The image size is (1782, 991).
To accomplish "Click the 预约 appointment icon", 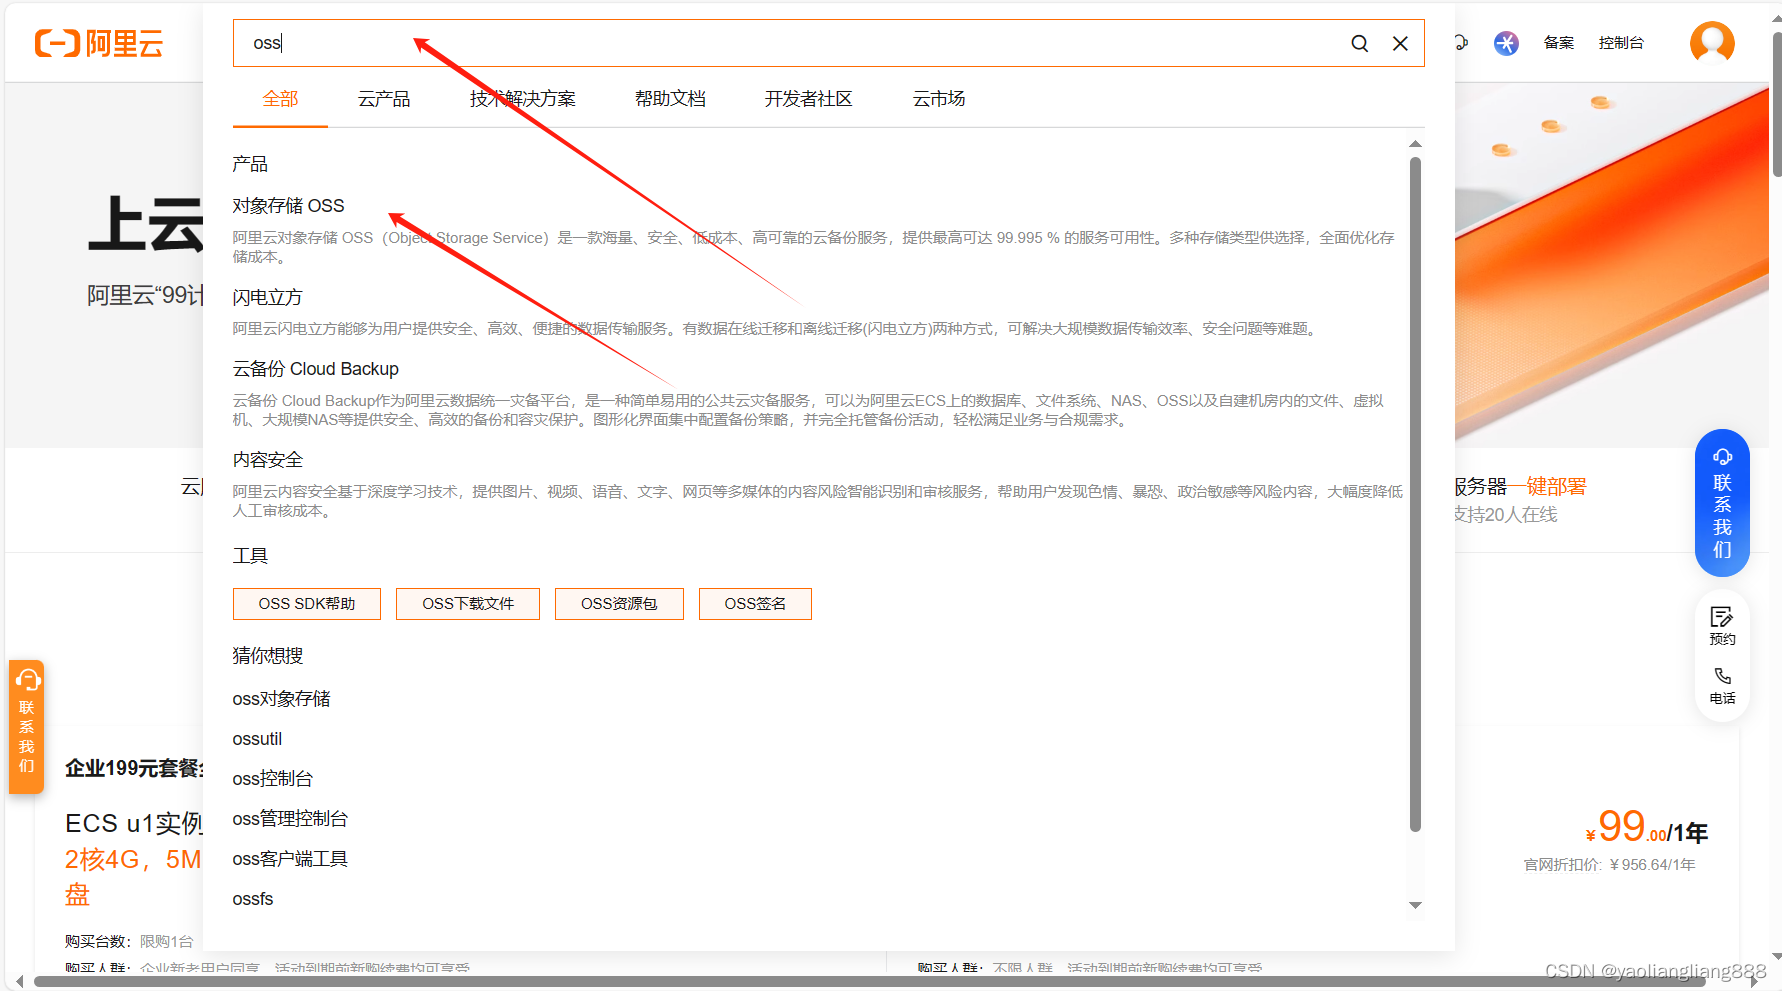I will pos(1722,626).
